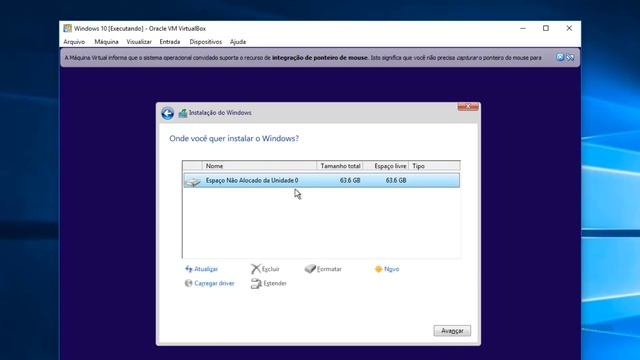The height and width of the screenshot is (360, 640).
Task: Click the 63.6 GB free space value
Action: (396, 180)
